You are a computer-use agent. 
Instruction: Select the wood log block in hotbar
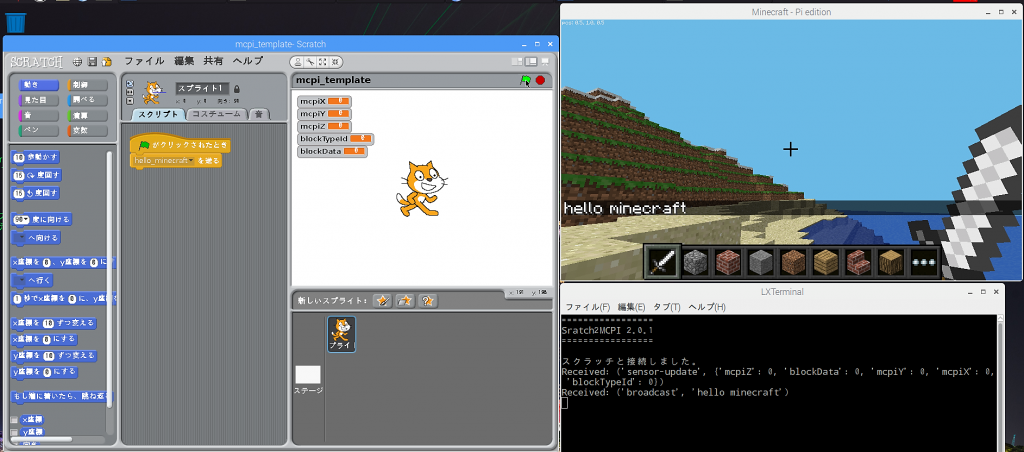click(891, 263)
